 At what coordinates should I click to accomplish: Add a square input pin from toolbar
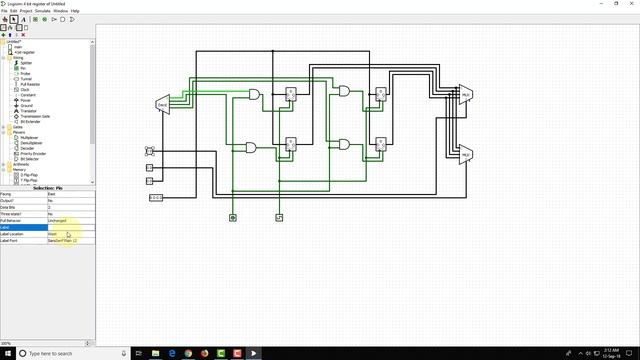36,19
